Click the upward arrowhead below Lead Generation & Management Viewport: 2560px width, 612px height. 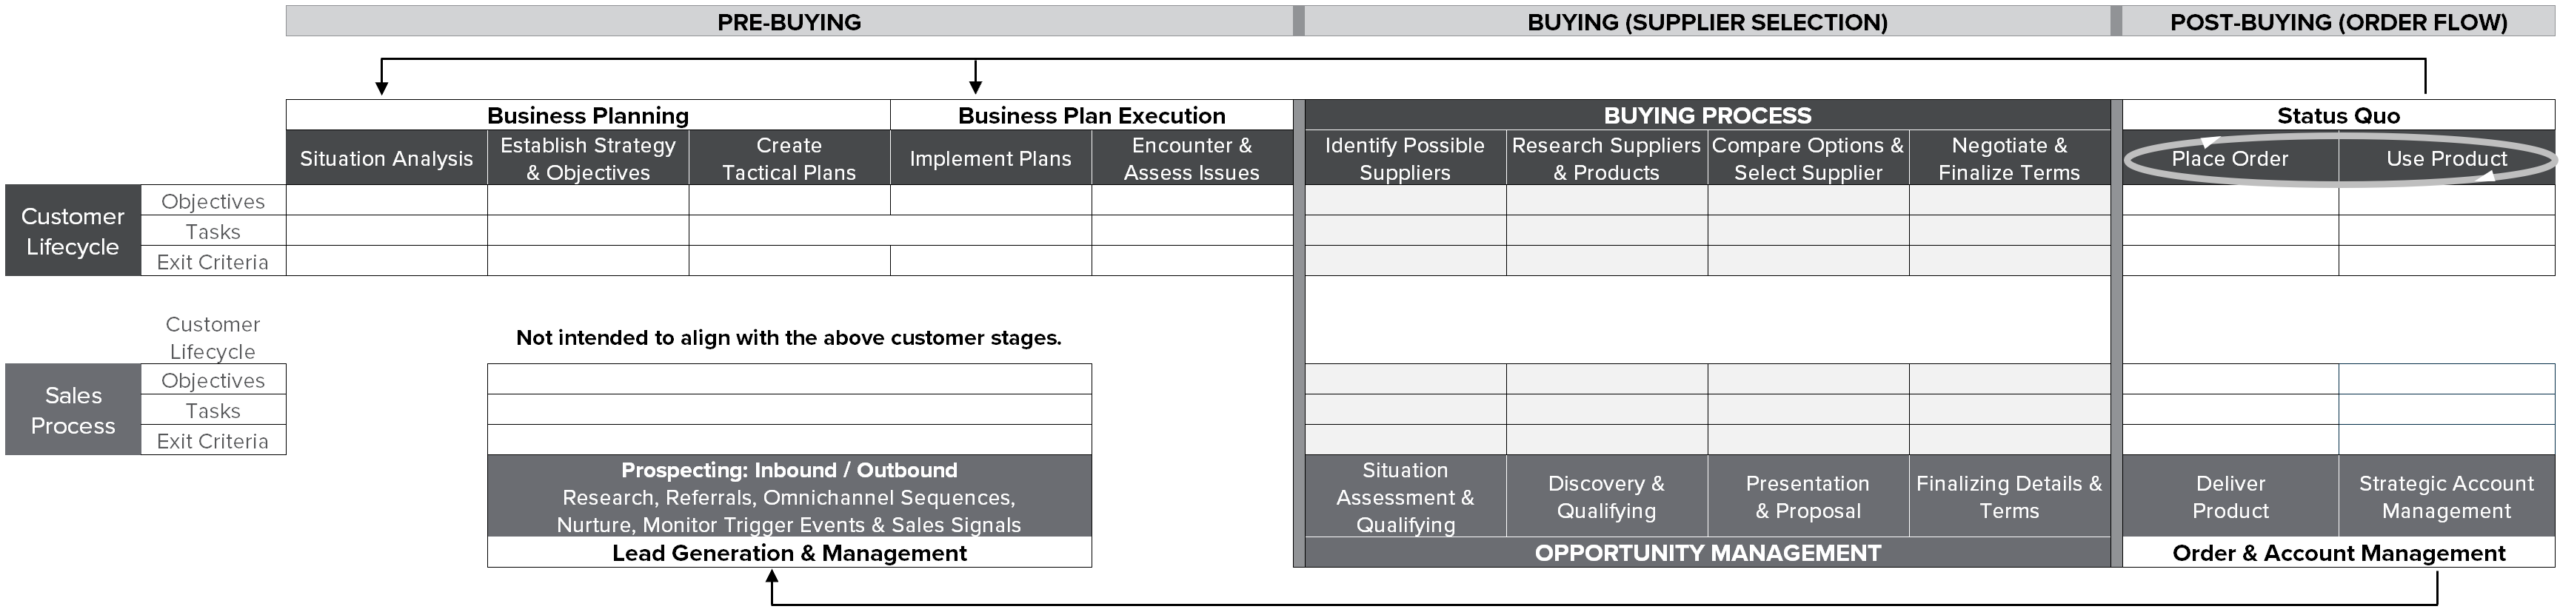click(772, 576)
